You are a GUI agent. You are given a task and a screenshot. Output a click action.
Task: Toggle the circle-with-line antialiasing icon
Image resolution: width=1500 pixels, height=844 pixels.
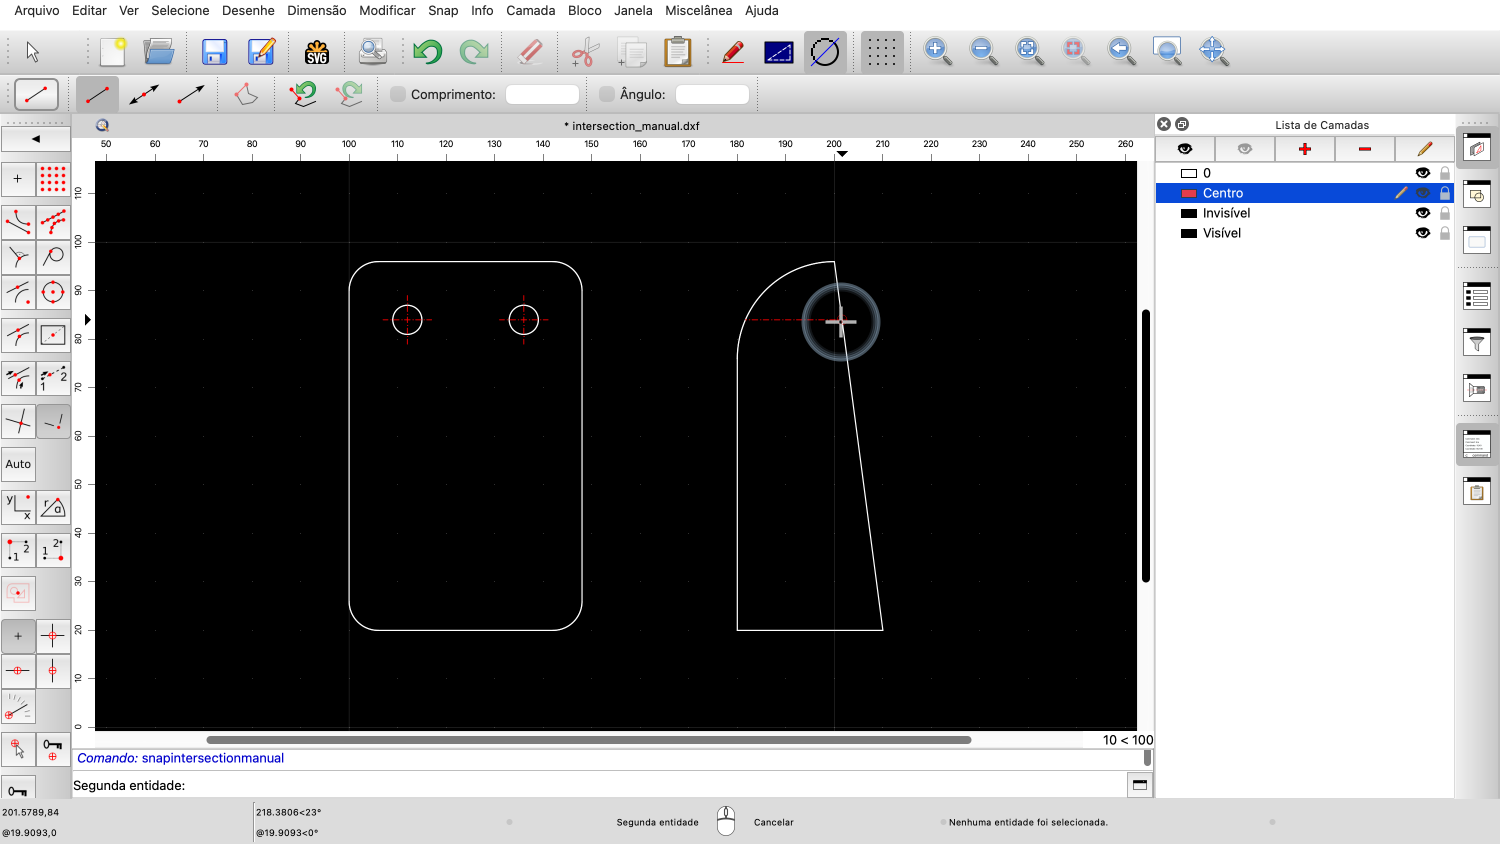825,51
